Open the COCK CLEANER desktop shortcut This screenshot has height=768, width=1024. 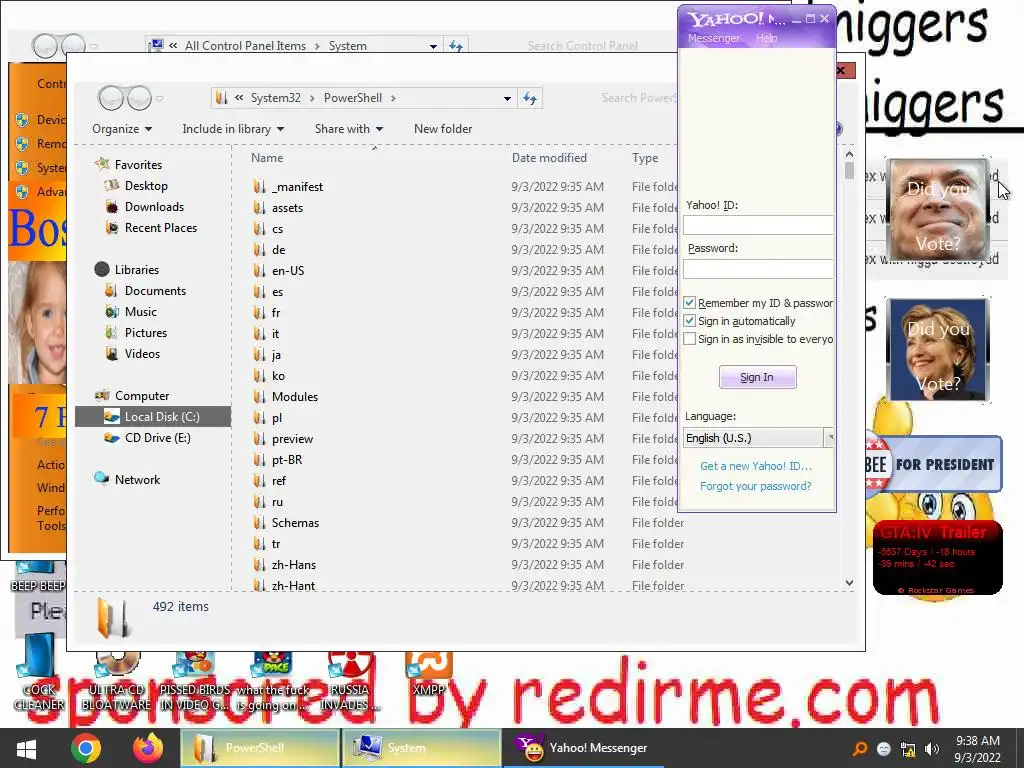pyautogui.click(x=39, y=673)
